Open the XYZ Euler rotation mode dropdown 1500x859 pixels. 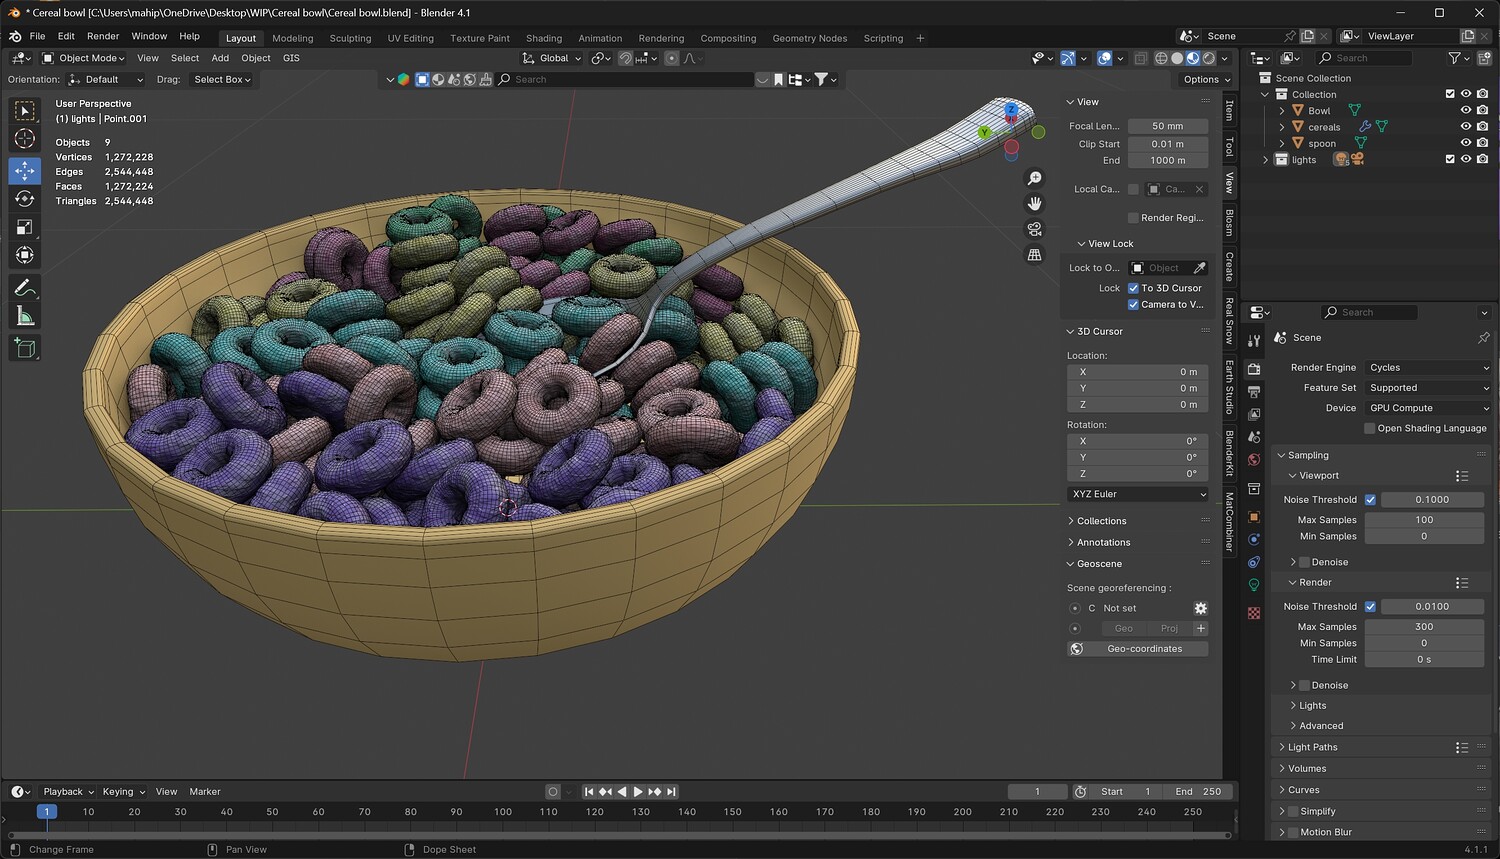click(x=1138, y=494)
